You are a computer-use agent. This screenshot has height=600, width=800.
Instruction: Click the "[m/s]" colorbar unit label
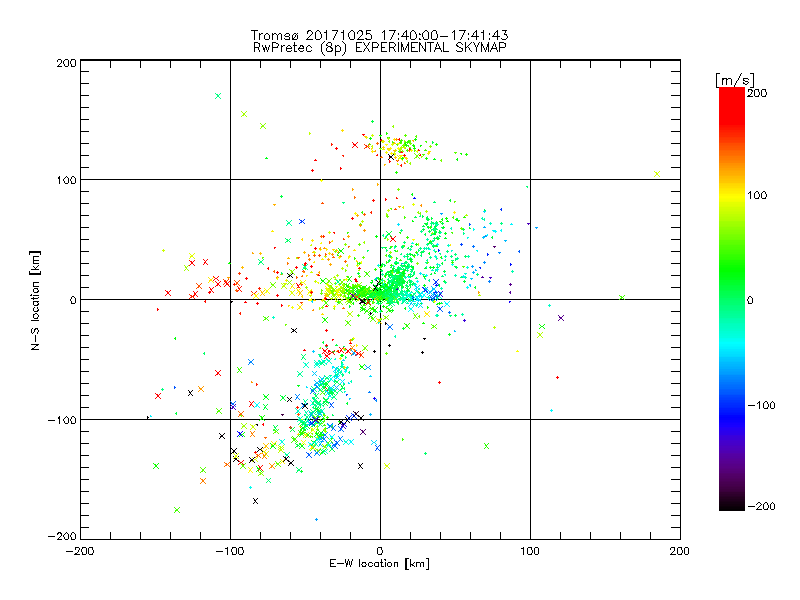734,80
